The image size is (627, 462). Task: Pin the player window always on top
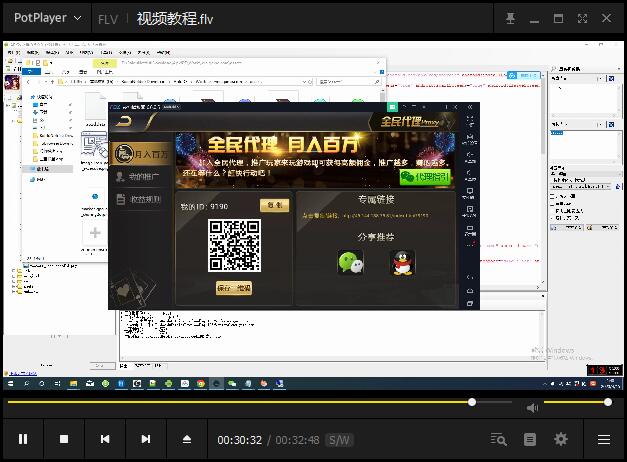[510, 18]
